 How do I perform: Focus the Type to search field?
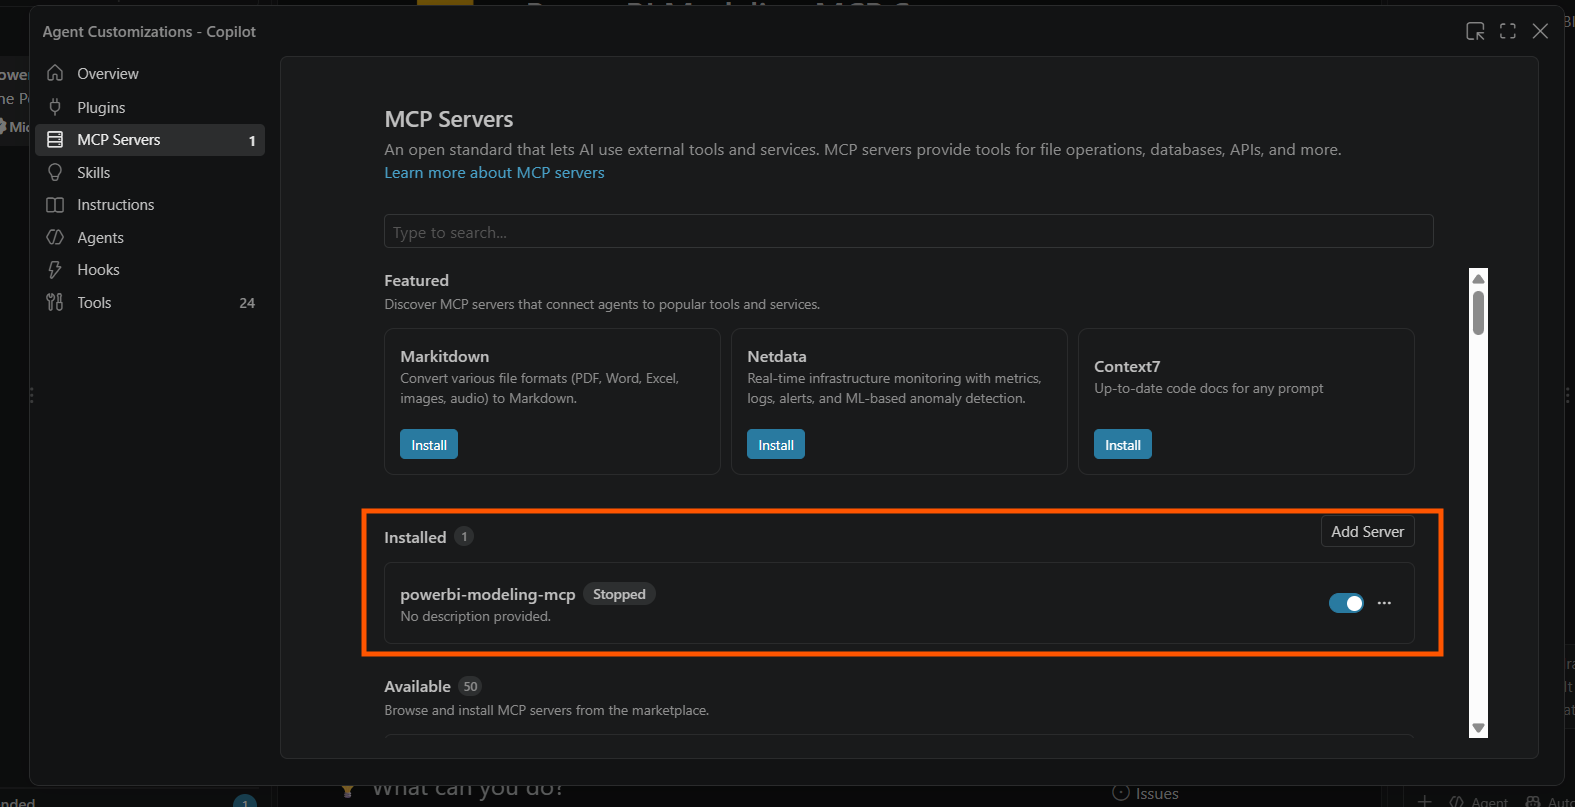click(x=908, y=231)
